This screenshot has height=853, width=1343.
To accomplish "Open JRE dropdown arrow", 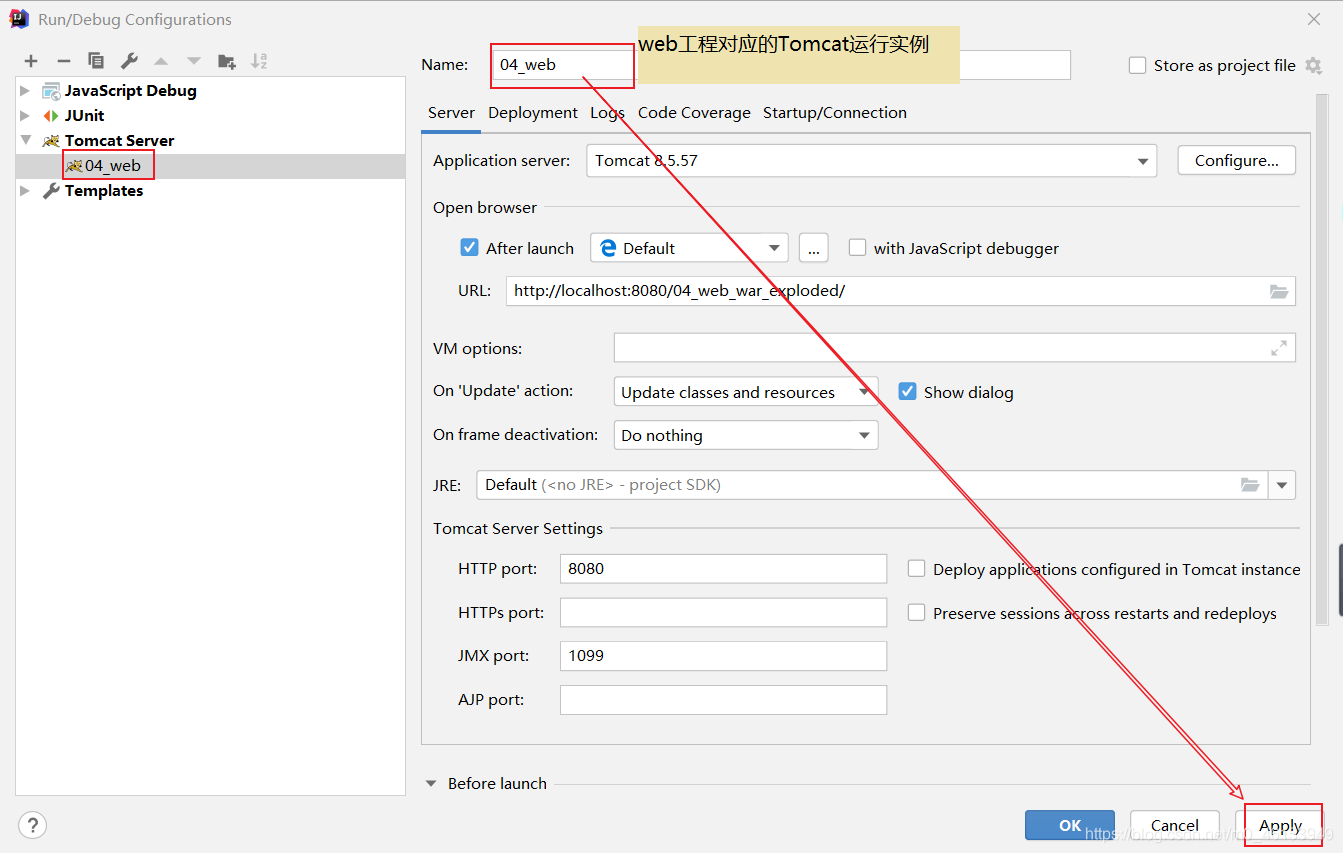I will click(1282, 485).
